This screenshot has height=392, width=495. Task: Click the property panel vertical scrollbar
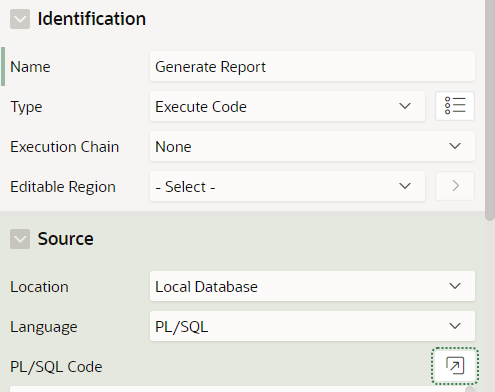[x=490, y=110]
